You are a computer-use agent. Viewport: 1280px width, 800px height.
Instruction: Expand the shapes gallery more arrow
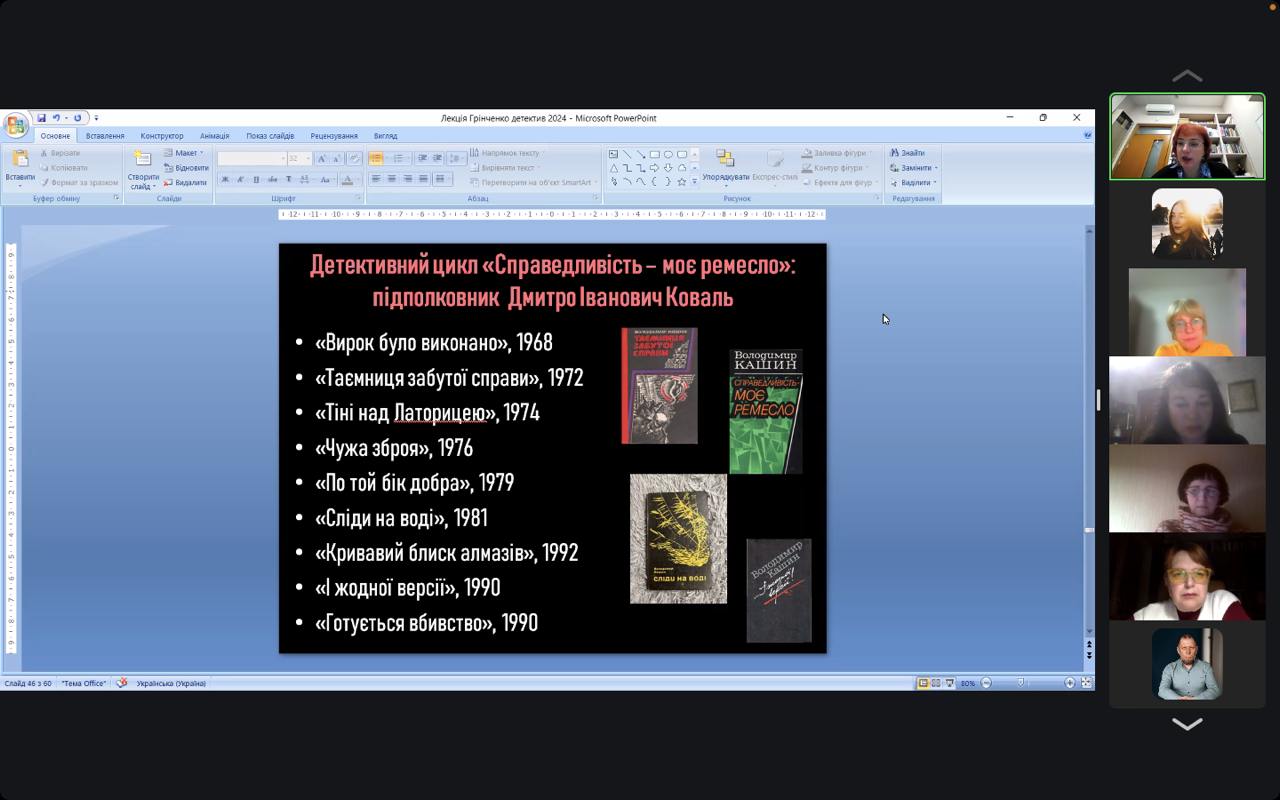[x=695, y=182]
